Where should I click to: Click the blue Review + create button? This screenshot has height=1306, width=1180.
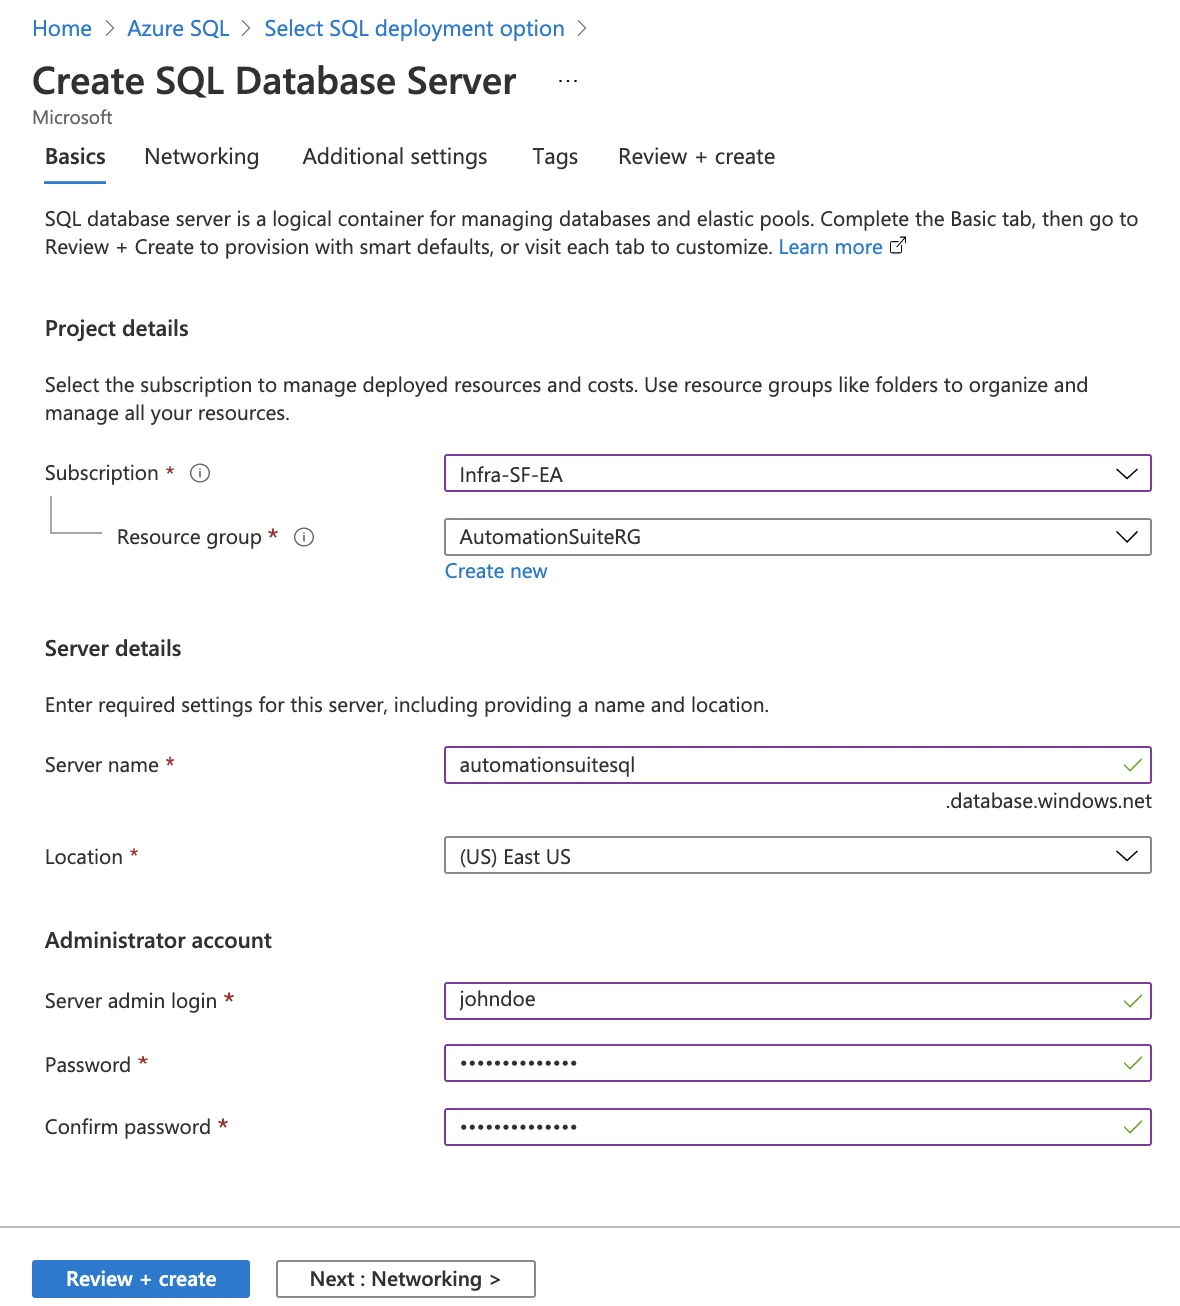tap(141, 1279)
